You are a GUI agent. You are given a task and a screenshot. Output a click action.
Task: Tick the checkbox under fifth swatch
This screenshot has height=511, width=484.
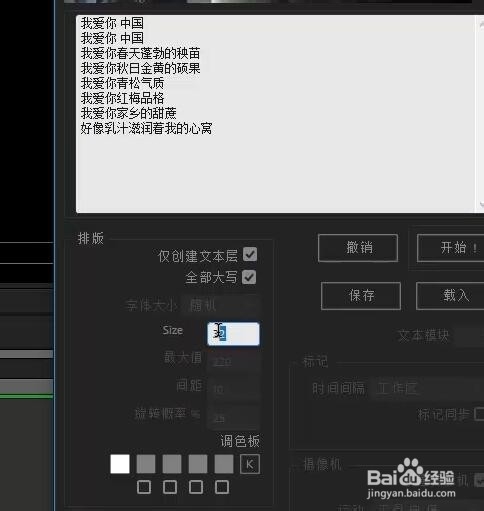click(222, 487)
